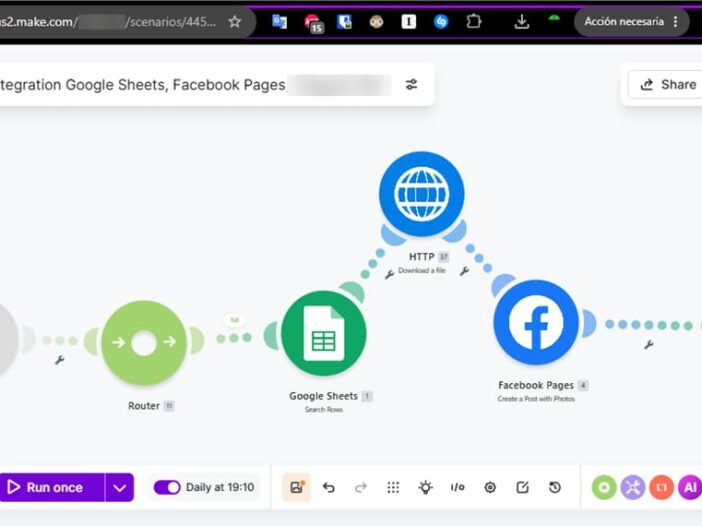Click the Redo arrow in toolbar
Screen dimensions: 702x526
pyautogui.click(x=361, y=487)
